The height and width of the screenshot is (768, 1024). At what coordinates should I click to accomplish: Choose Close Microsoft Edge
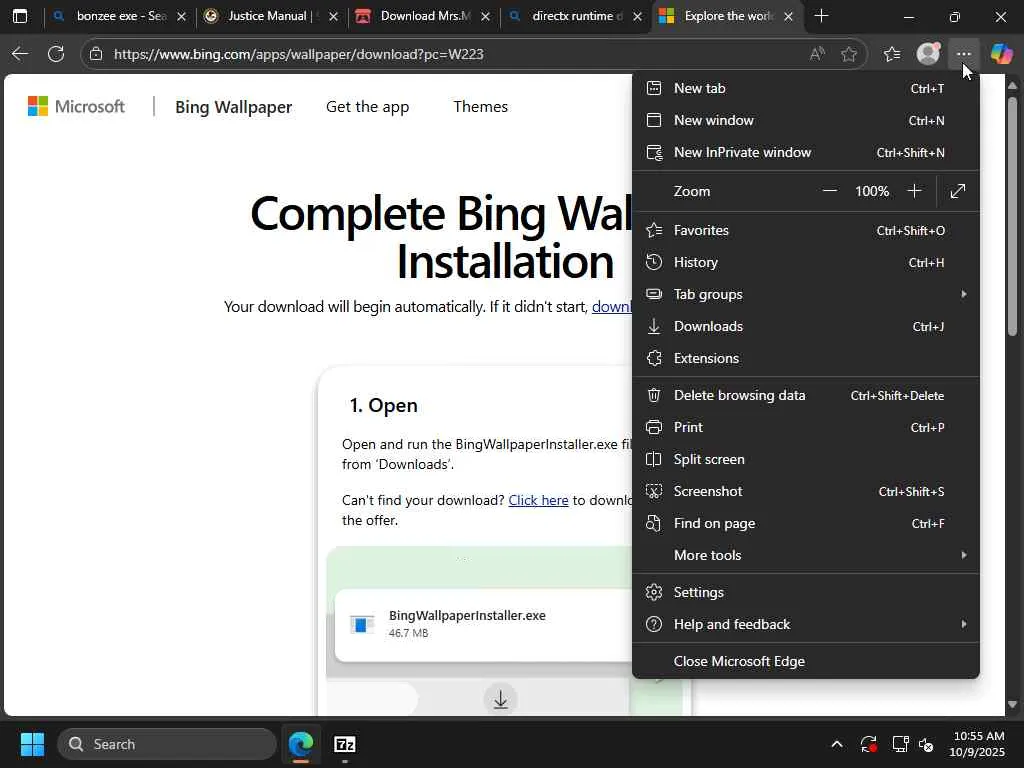click(806, 662)
